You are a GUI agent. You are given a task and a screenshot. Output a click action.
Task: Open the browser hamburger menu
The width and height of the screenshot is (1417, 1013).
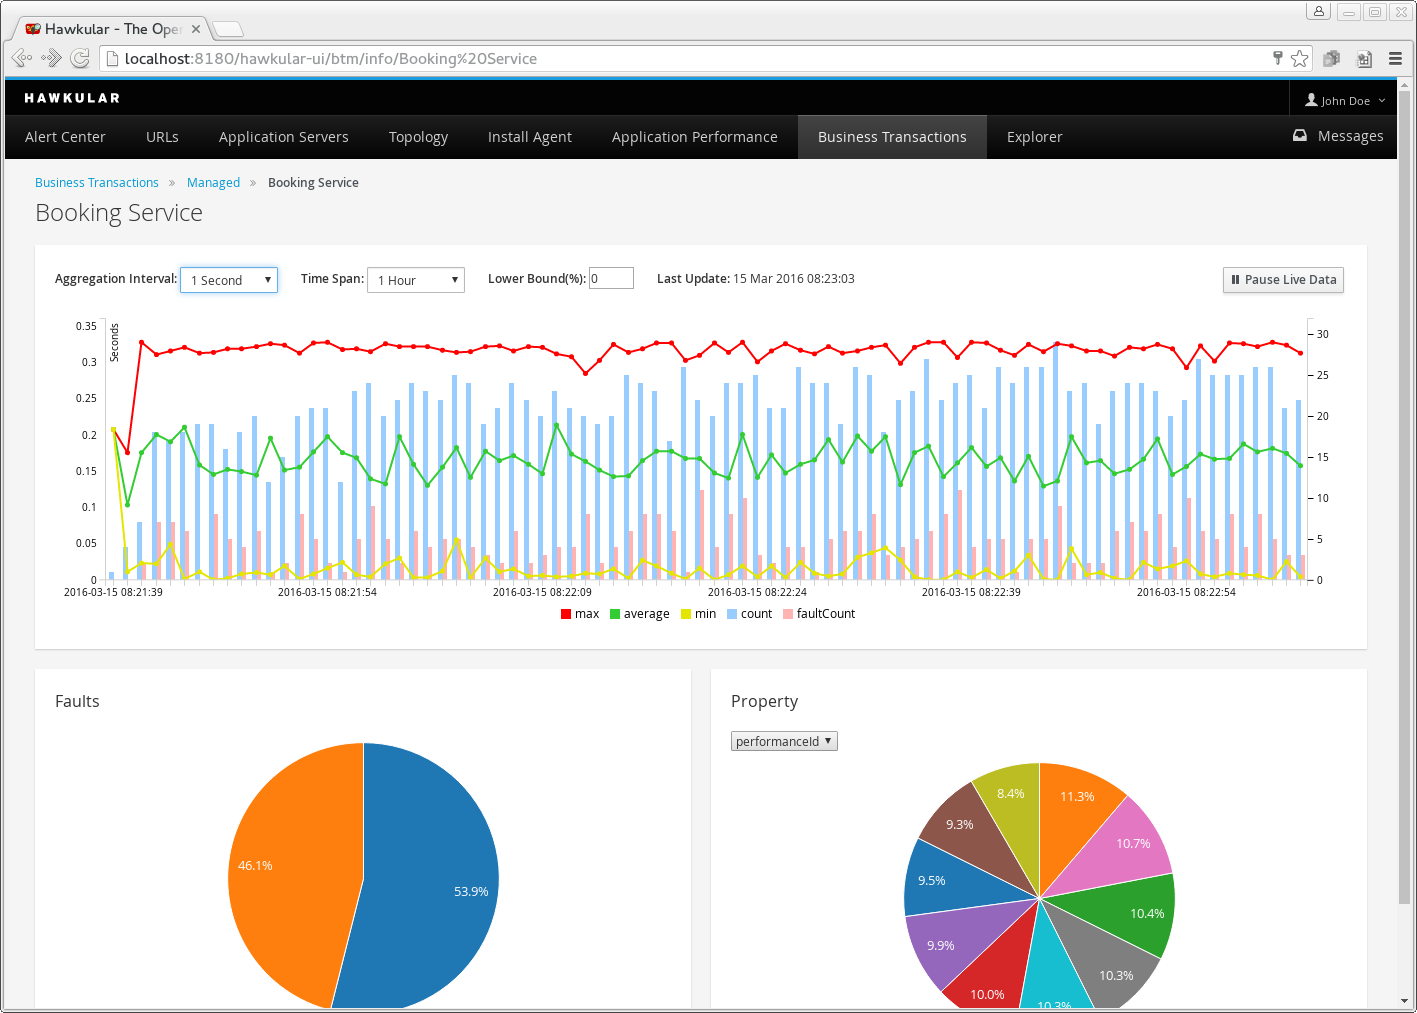tap(1395, 58)
